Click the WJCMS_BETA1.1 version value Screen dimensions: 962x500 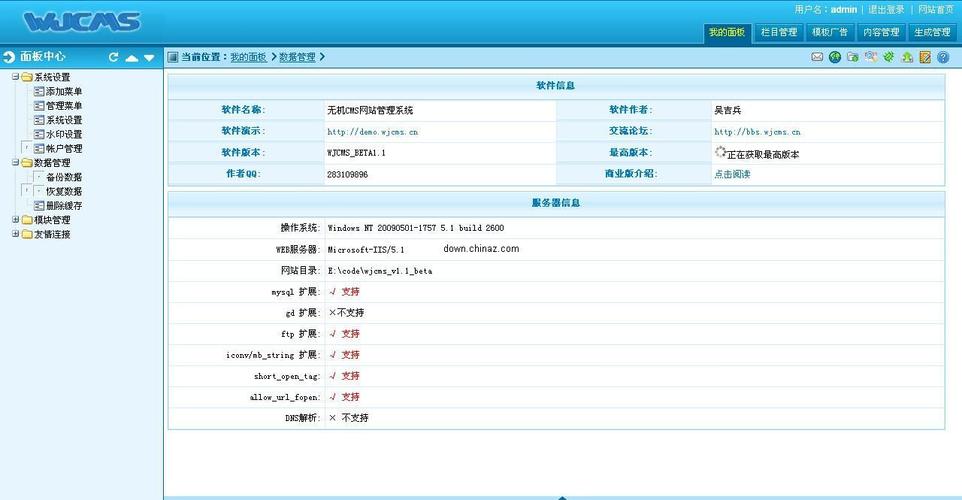coord(356,153)
